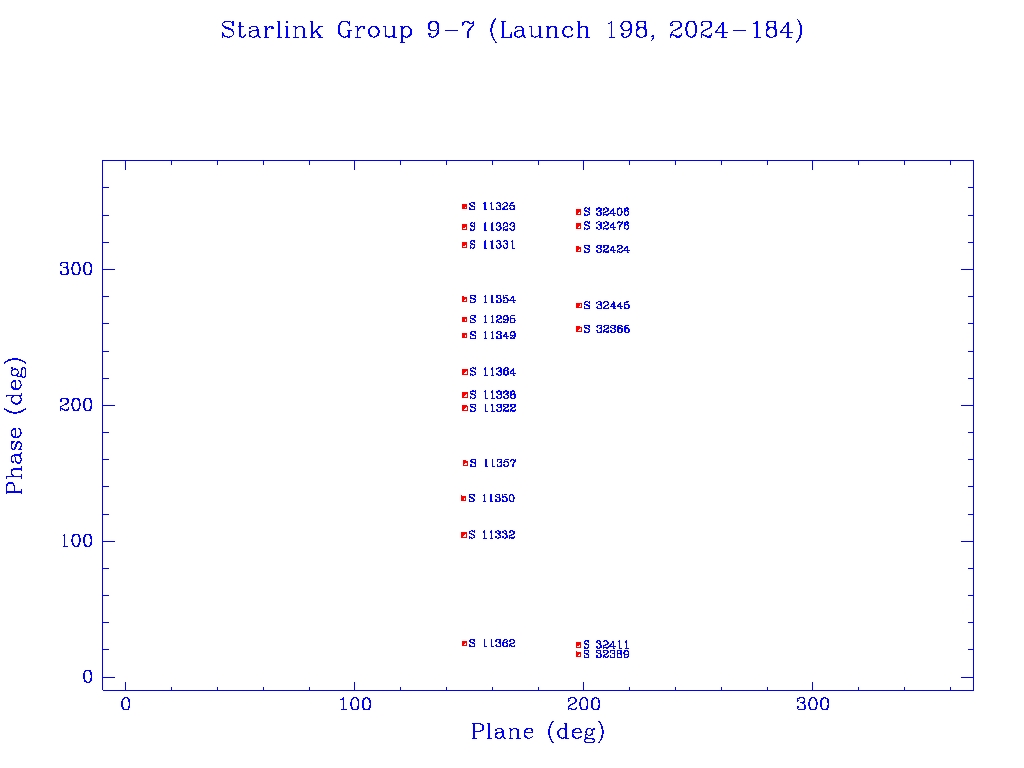Pick the 'S 11296' satellite label
This screenshot has height=768, width=1024.
(492, 319)
